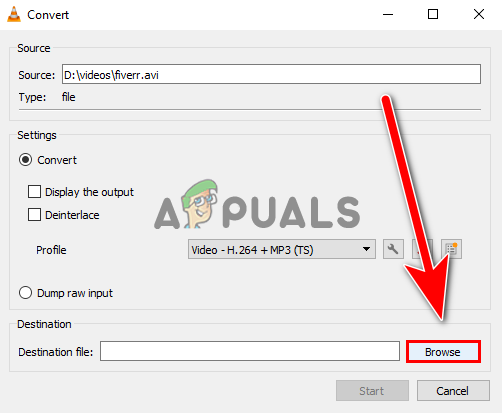502x413 pixels.
Task: Click Browse to choose destination file
Action: coord(443,352)
